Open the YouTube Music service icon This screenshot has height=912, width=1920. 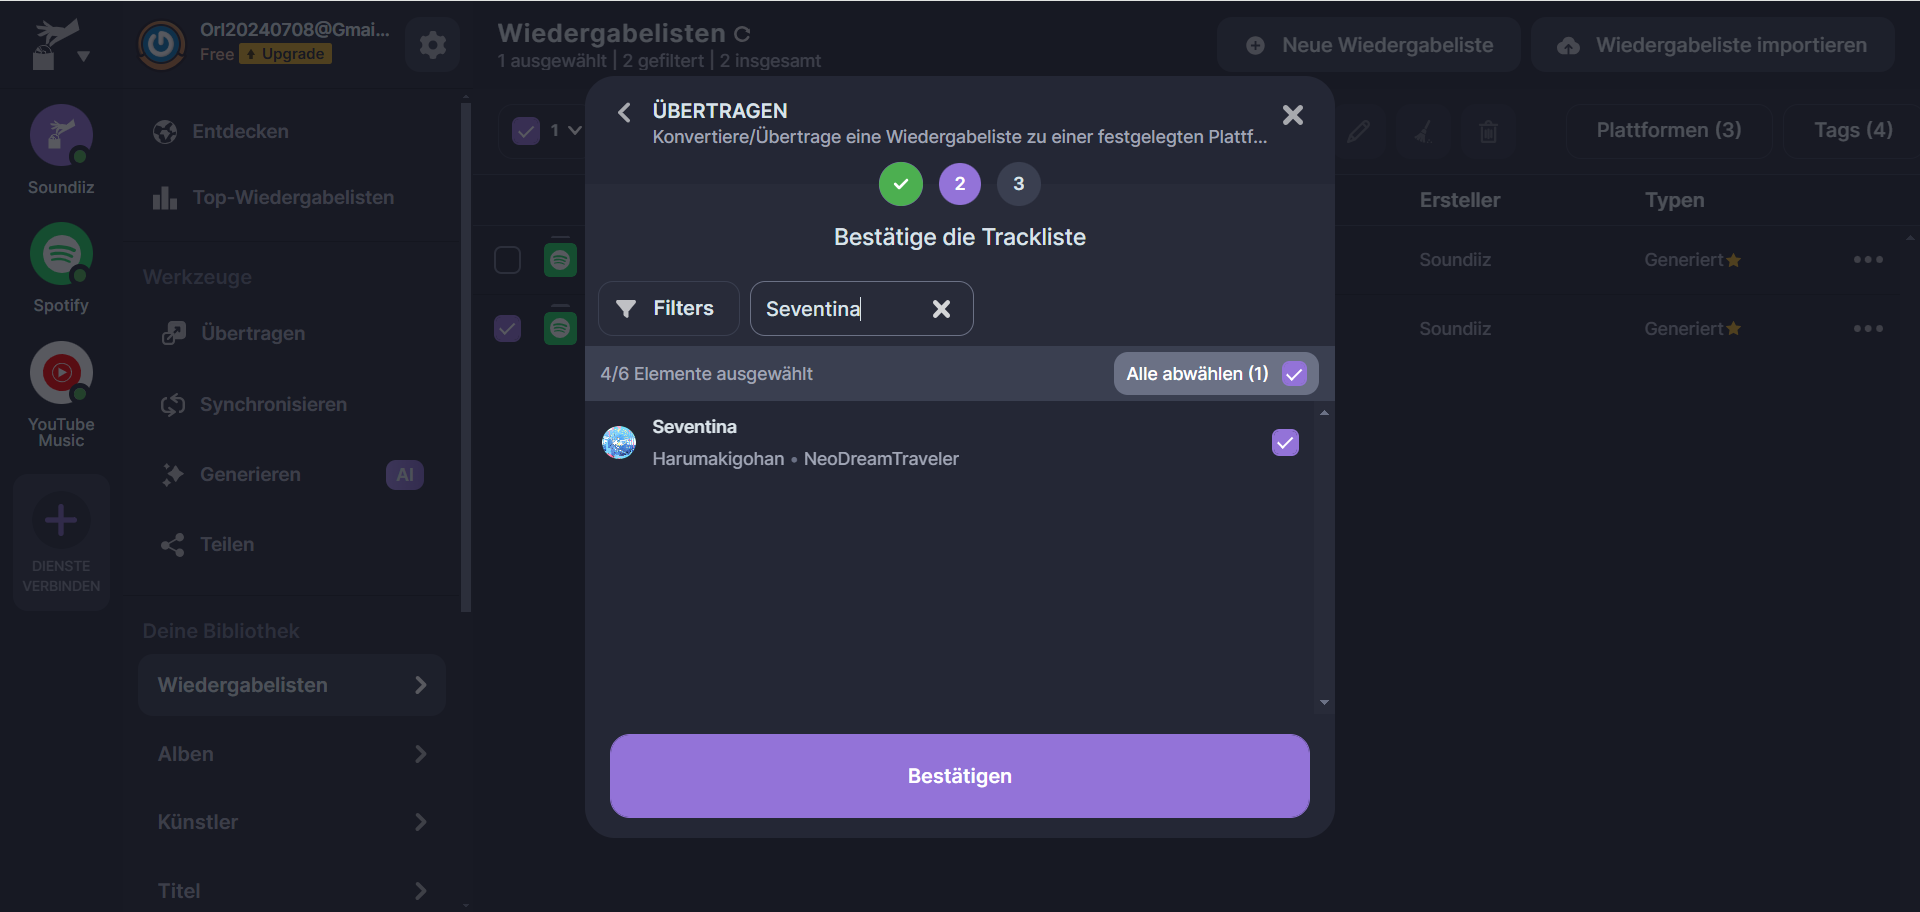tap(61, 373)
